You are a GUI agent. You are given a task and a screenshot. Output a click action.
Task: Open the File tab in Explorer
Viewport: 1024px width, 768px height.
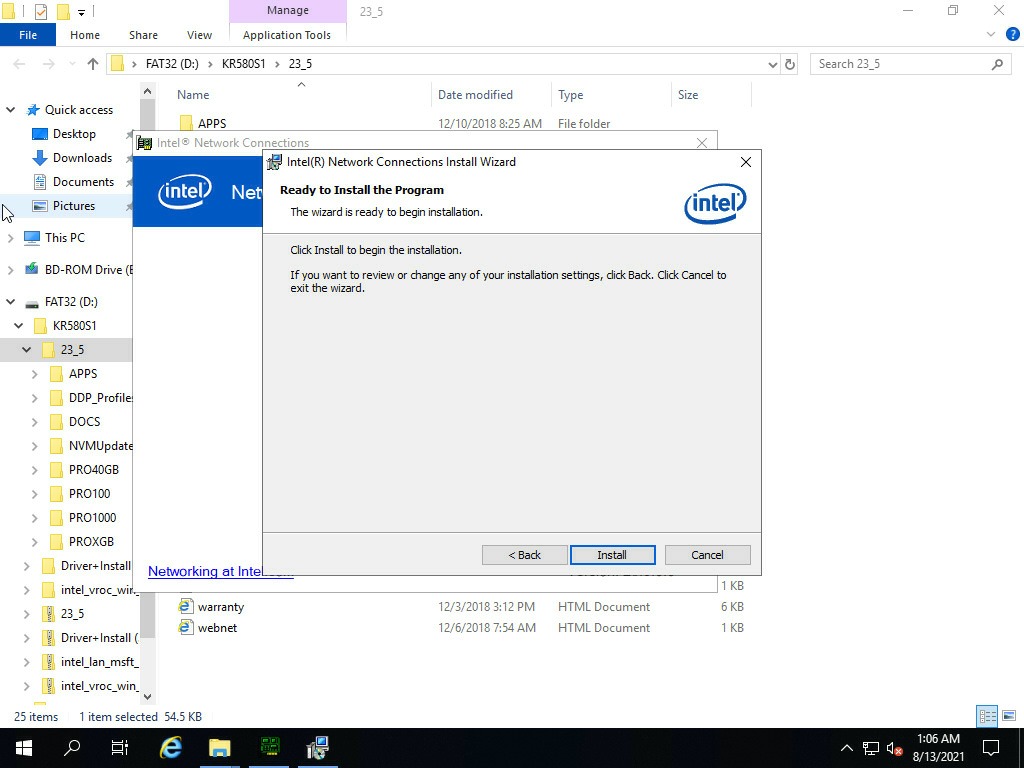[28, 35]
